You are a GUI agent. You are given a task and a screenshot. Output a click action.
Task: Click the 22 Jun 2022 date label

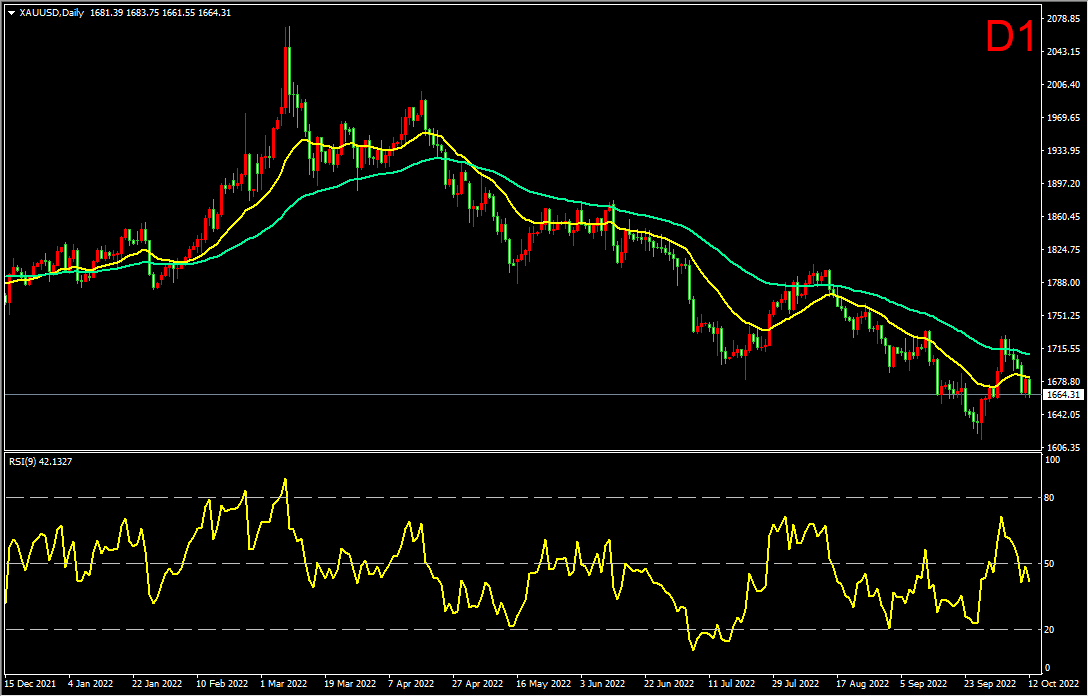[669, 684]
